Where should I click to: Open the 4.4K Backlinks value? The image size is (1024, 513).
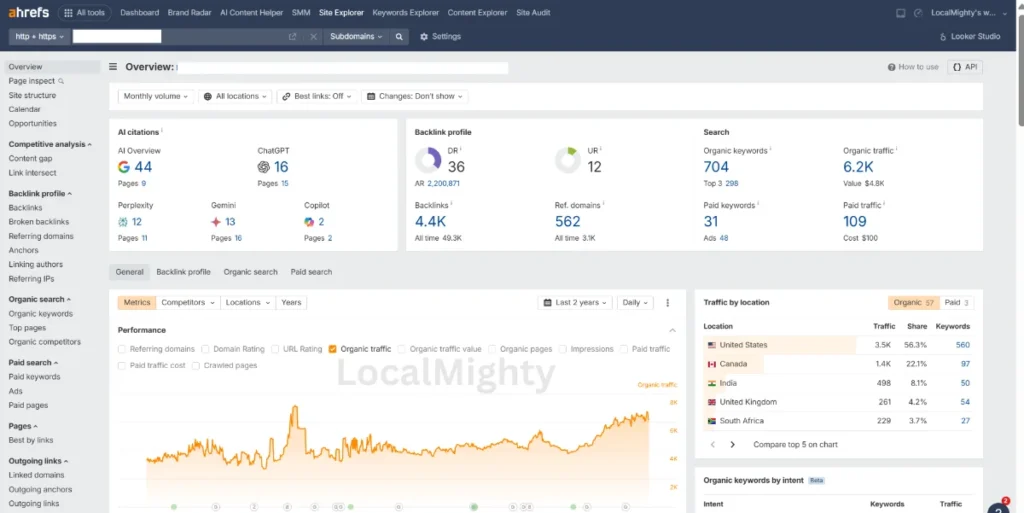[430, 222]
